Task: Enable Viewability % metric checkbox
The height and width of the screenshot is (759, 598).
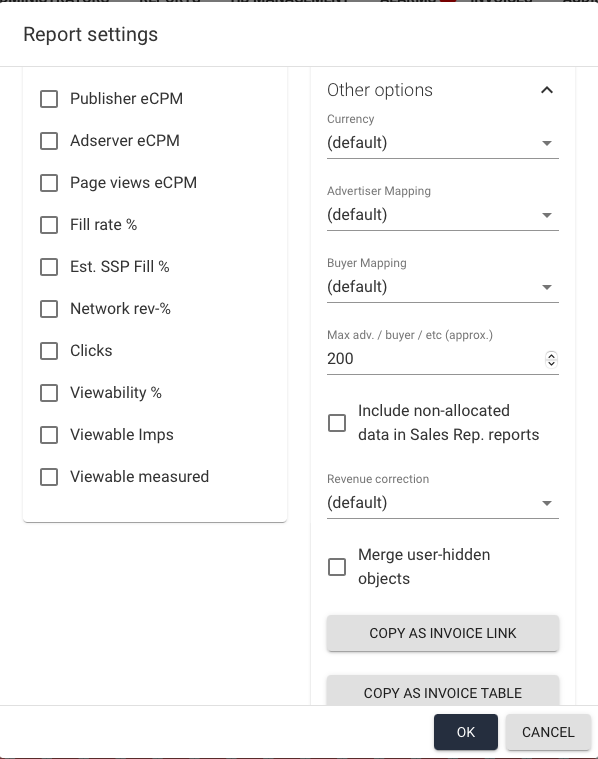Action: (49, 393)
